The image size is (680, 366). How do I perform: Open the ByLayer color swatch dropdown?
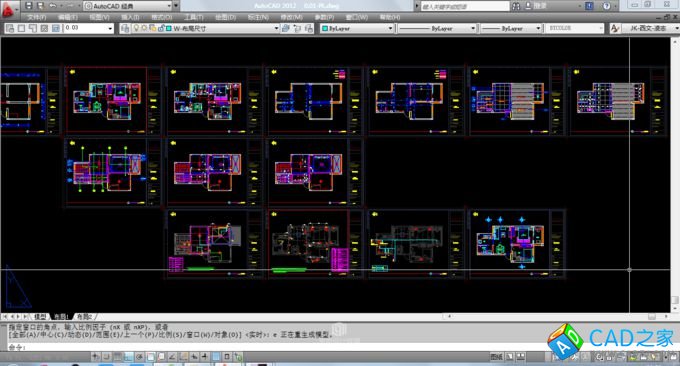coord(357,28)
